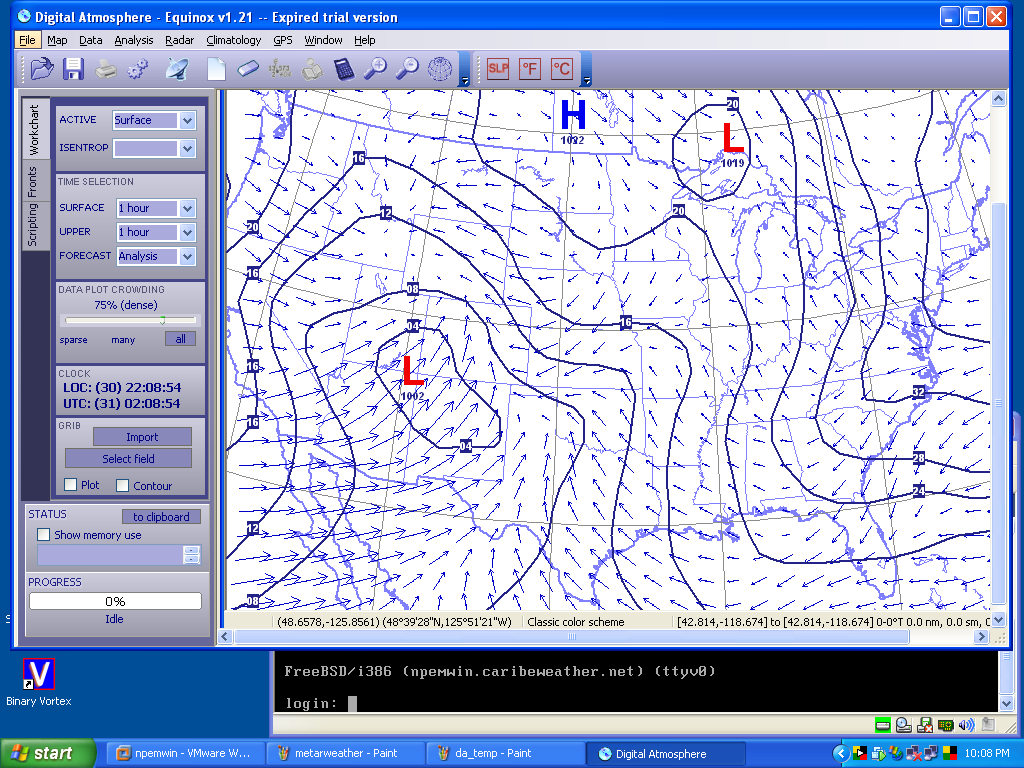1024x768 pixels.
Task: Click the status field stepper arrows
Action: [x=191, y=555]
